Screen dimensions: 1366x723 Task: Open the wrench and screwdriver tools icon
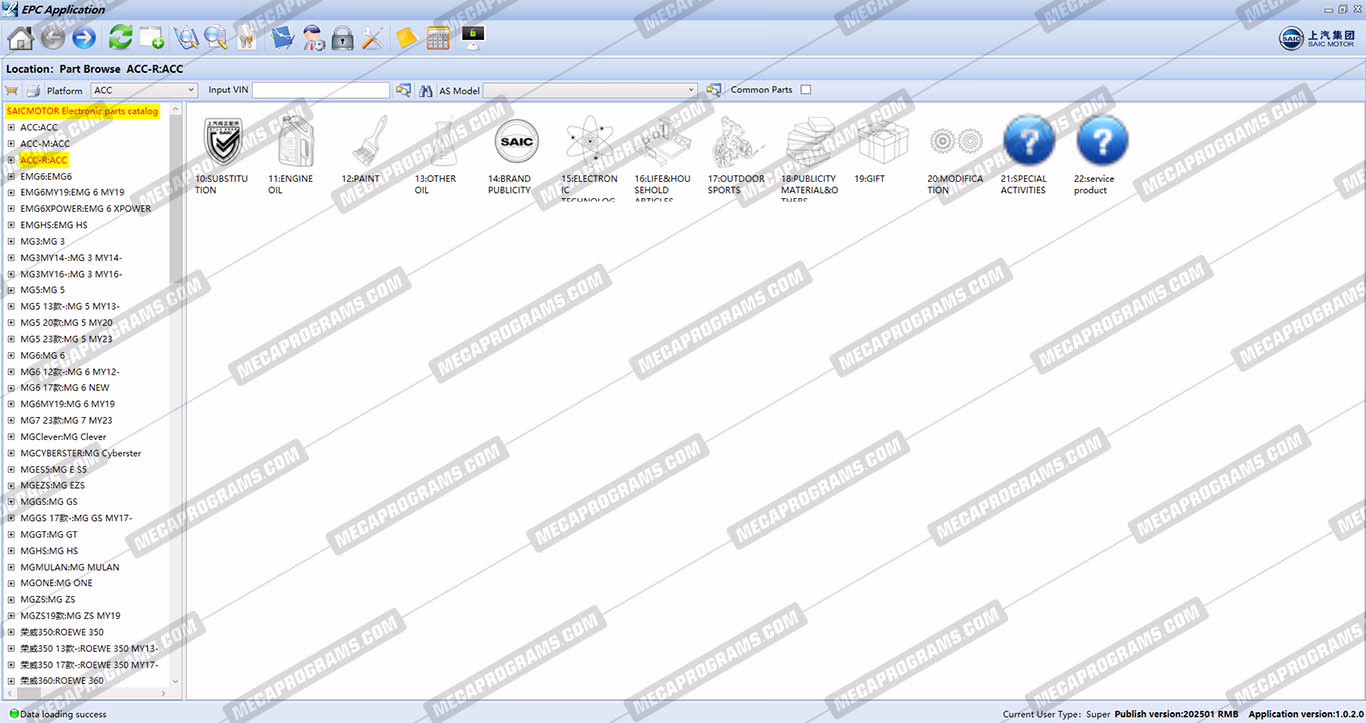click(x=372, y=38)
